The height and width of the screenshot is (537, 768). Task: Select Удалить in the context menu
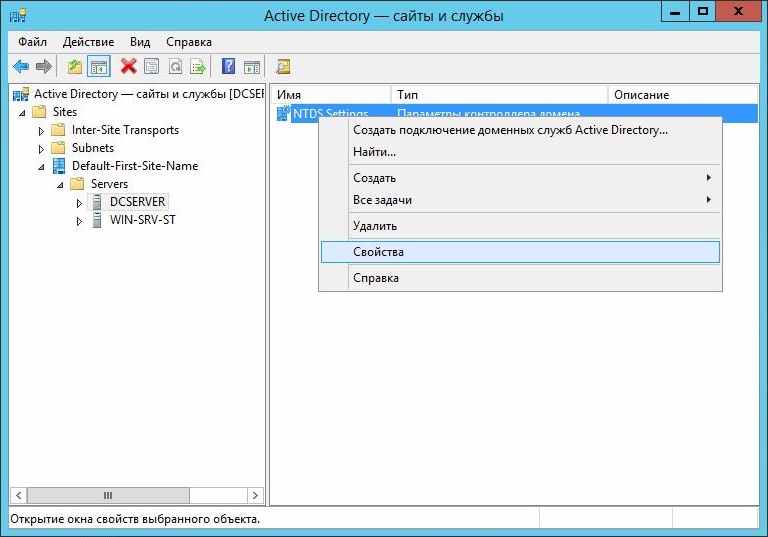click(375, 226)
